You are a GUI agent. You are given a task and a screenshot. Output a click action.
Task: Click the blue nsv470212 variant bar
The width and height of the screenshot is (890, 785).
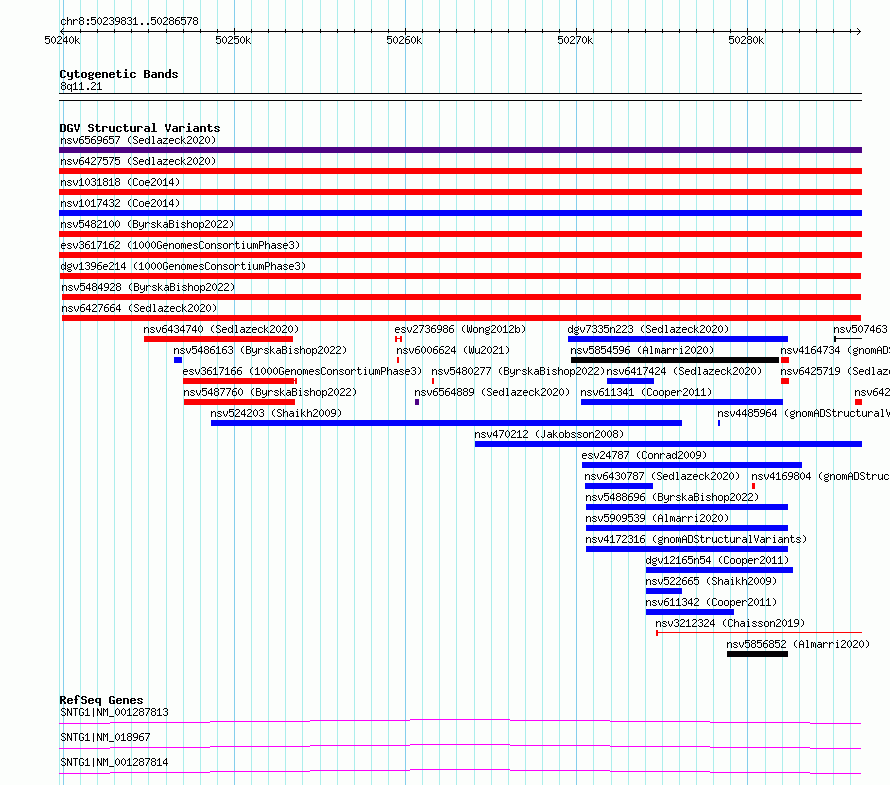coord(668,444)
